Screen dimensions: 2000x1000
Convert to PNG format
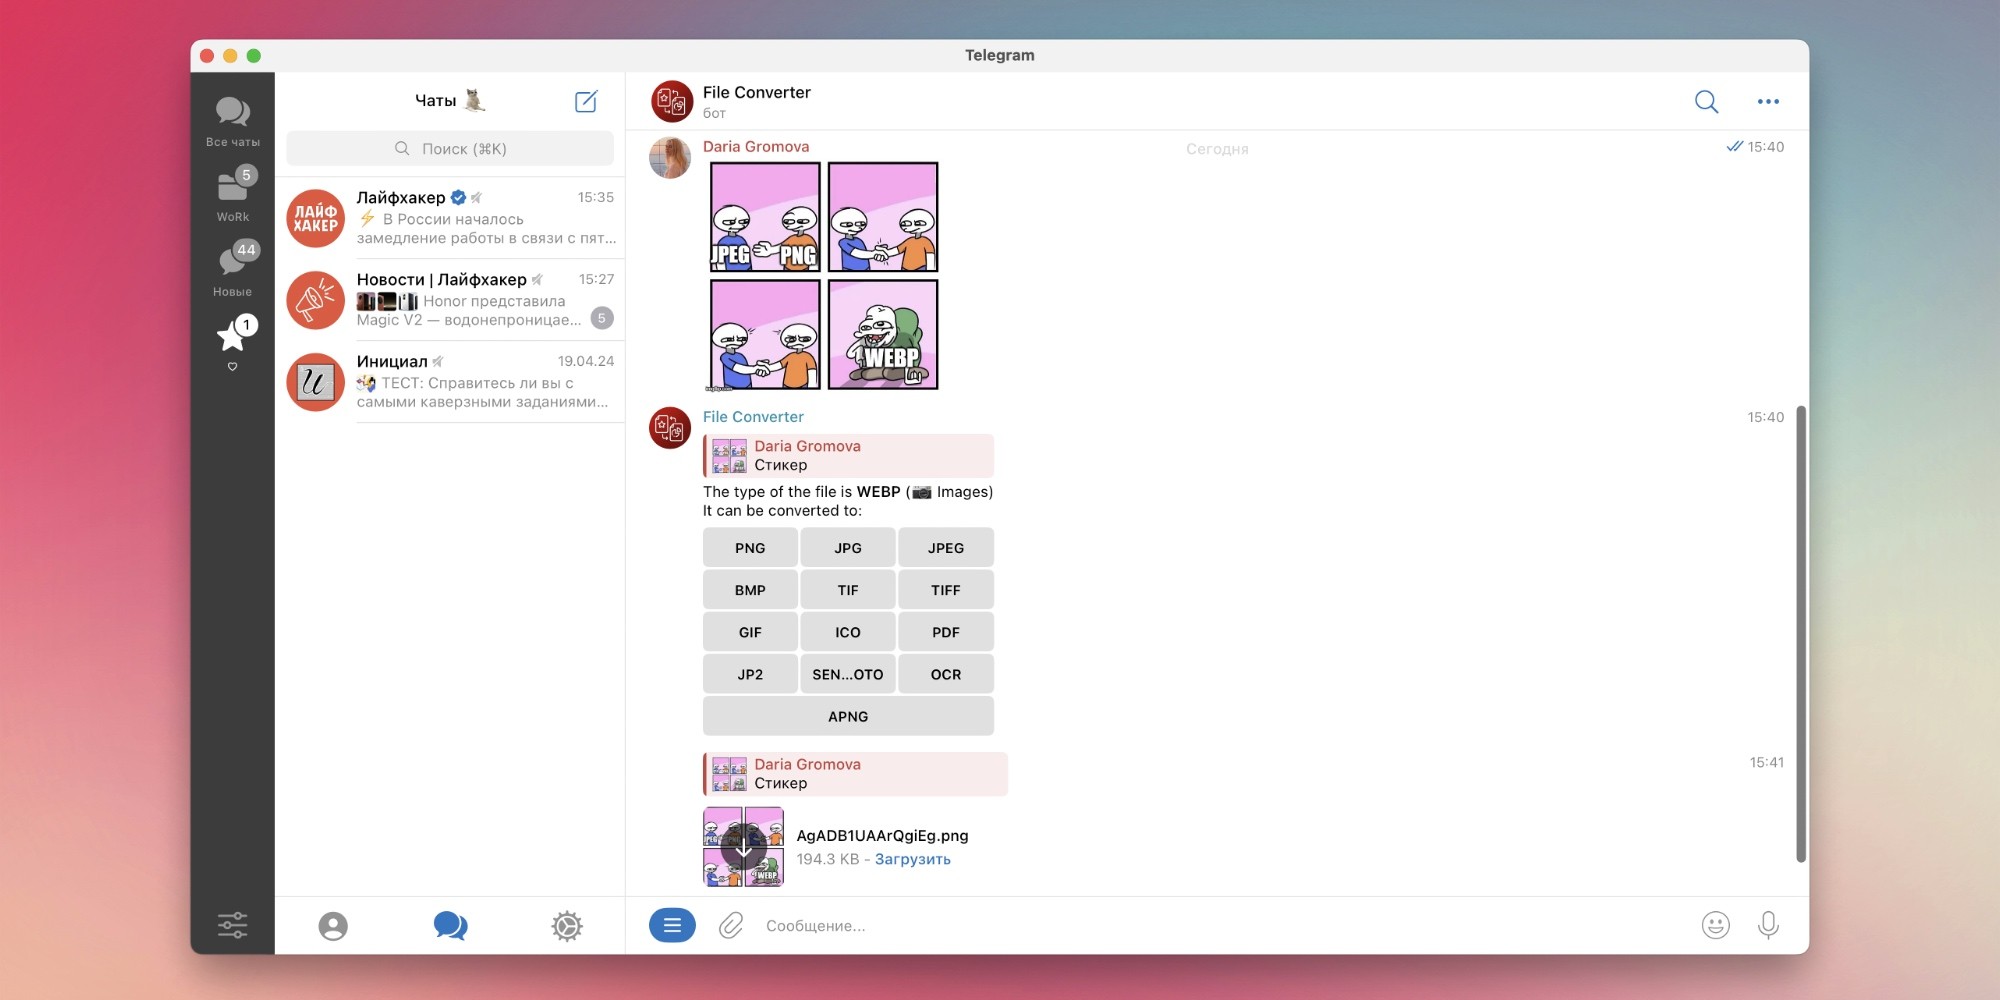[x=750, y=548]
